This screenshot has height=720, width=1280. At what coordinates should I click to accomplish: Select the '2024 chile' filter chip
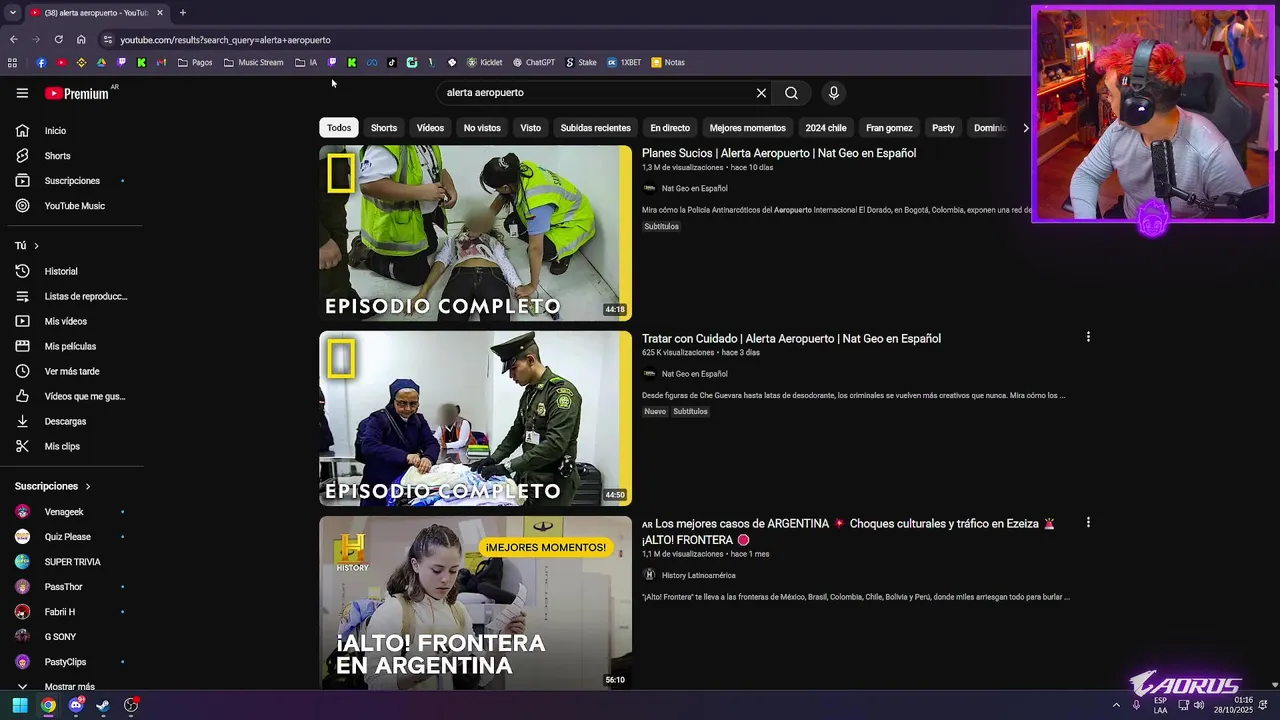[x=826, y=128]
